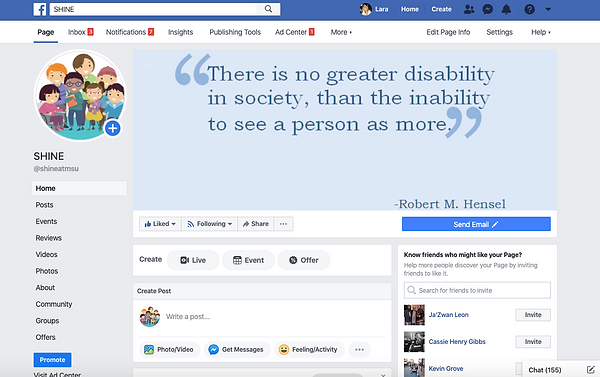The height and width of the screenshot is (377, 600).
Task: Switch to the Page tab
Action: point(46,32)
